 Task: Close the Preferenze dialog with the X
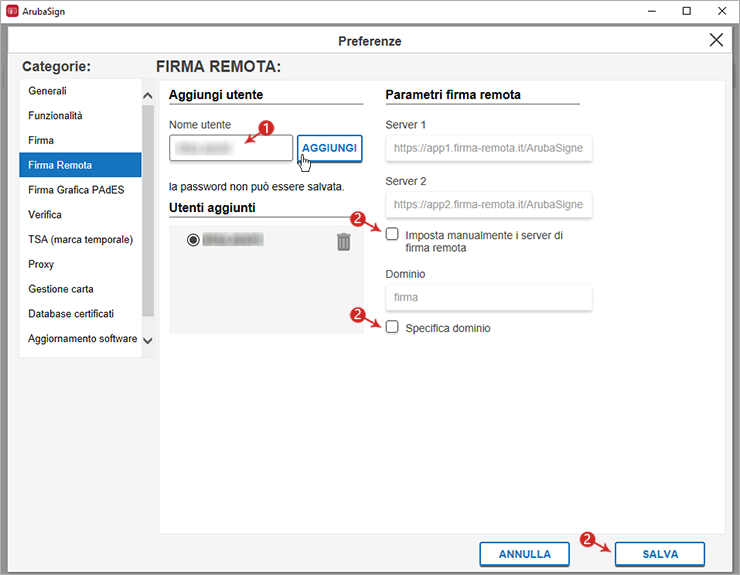716,40
